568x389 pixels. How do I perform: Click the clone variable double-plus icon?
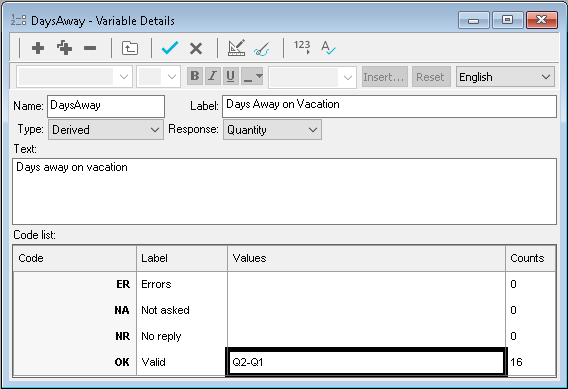(x=64, y=48)
